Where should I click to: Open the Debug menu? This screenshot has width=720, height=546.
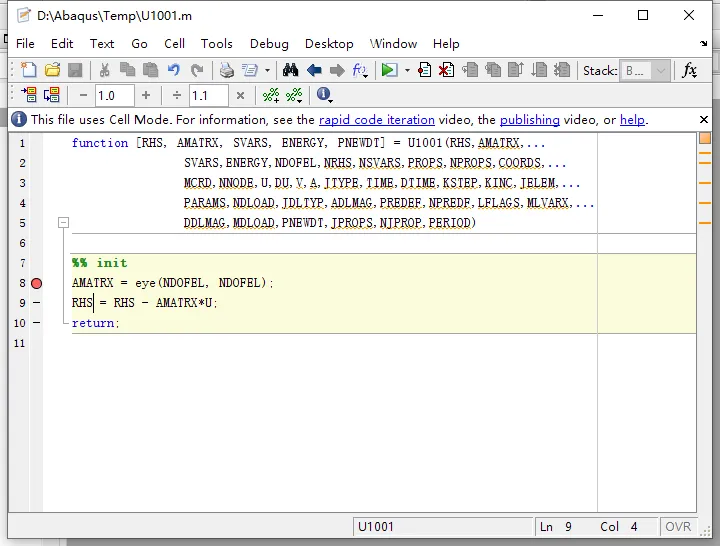pyautogui.click(x=269, y=44)
